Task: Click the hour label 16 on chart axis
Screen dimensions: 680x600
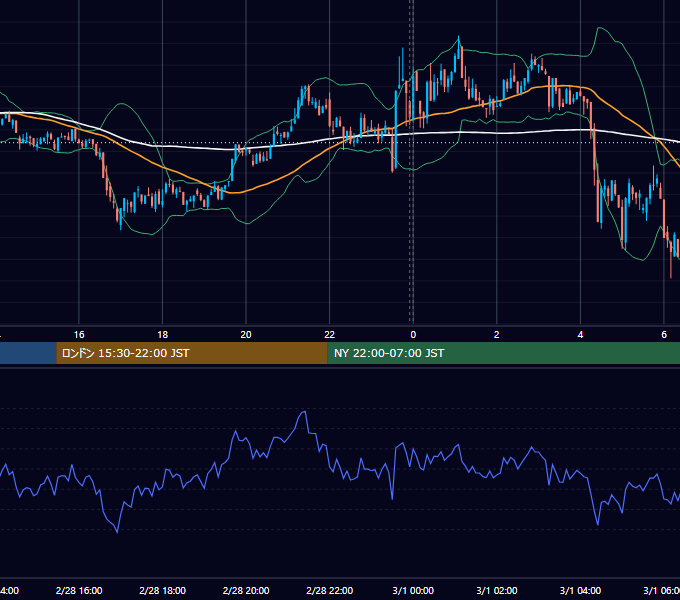Action: tap(79, 335)
